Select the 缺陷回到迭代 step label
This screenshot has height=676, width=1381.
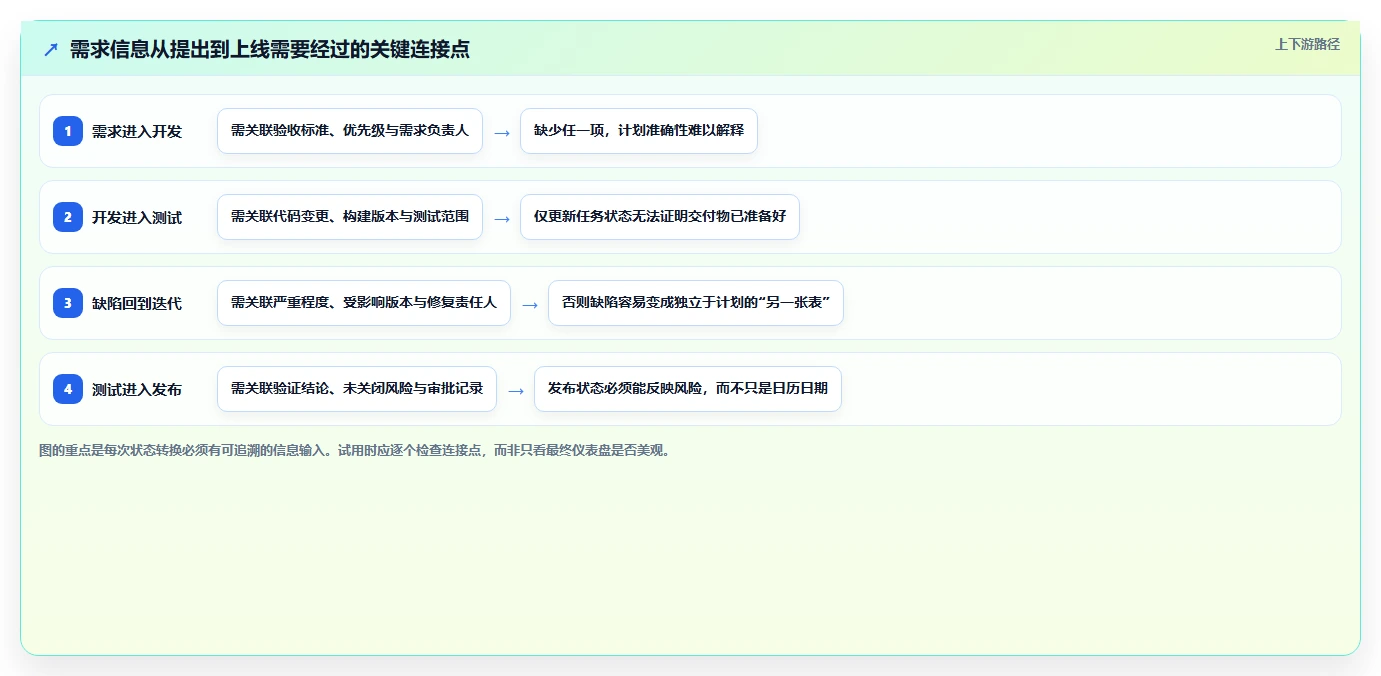click(x=137, y=303)
